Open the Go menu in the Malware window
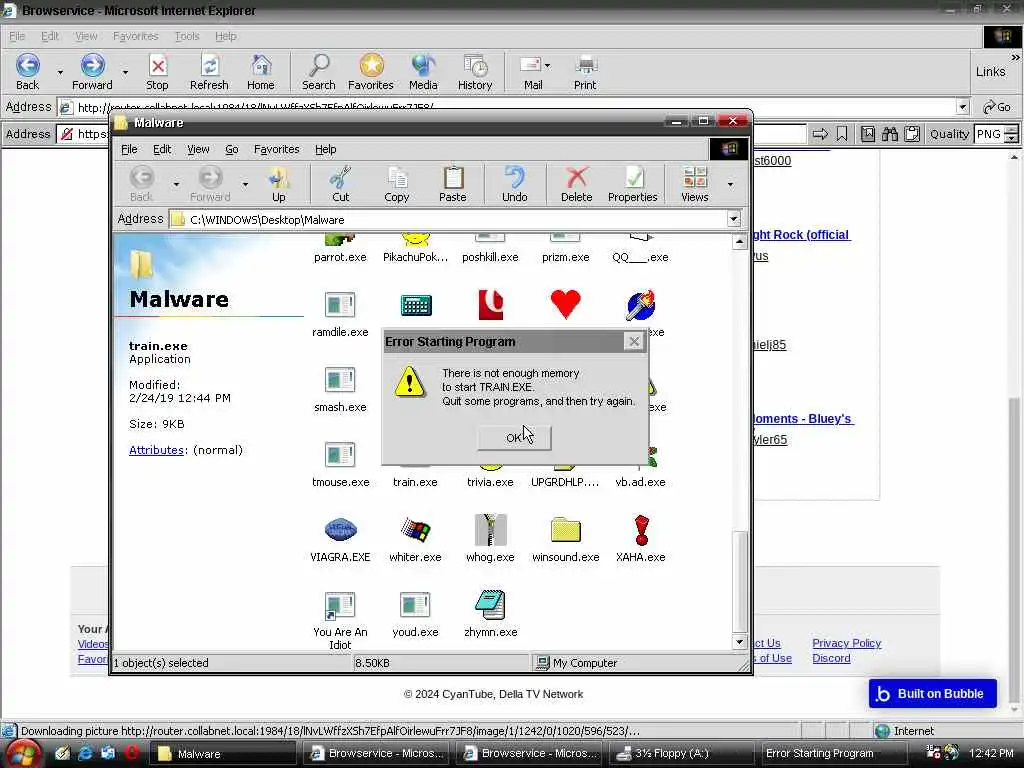Screen dimensions: 1024x768 (232, 150)
